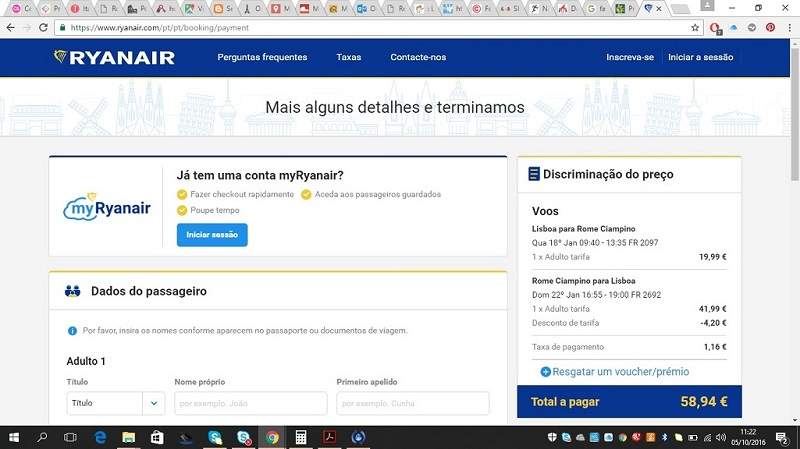Click the Ryanair logo in the header
The width and height of the screenshot is (800, 449).
(x=114, y=57)
